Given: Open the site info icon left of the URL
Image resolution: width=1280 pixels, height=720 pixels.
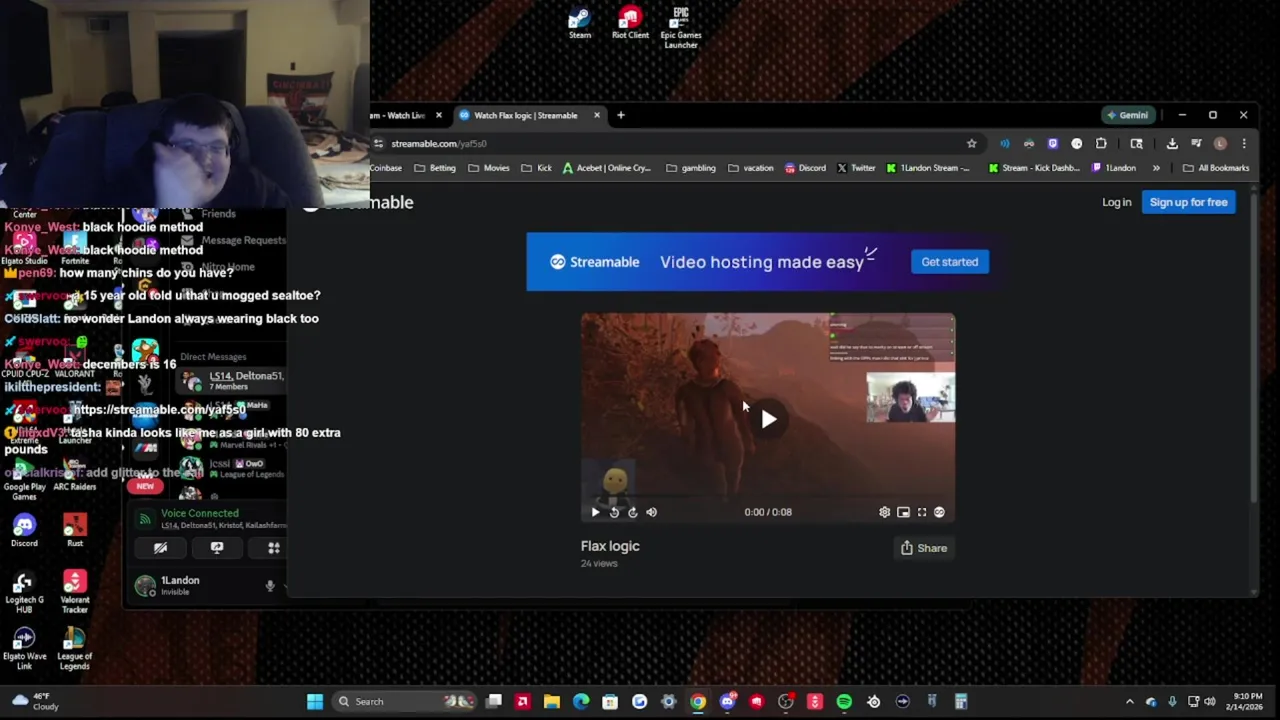Looking at the screenshot, I should pyautogui.click(x=379, y=143).
